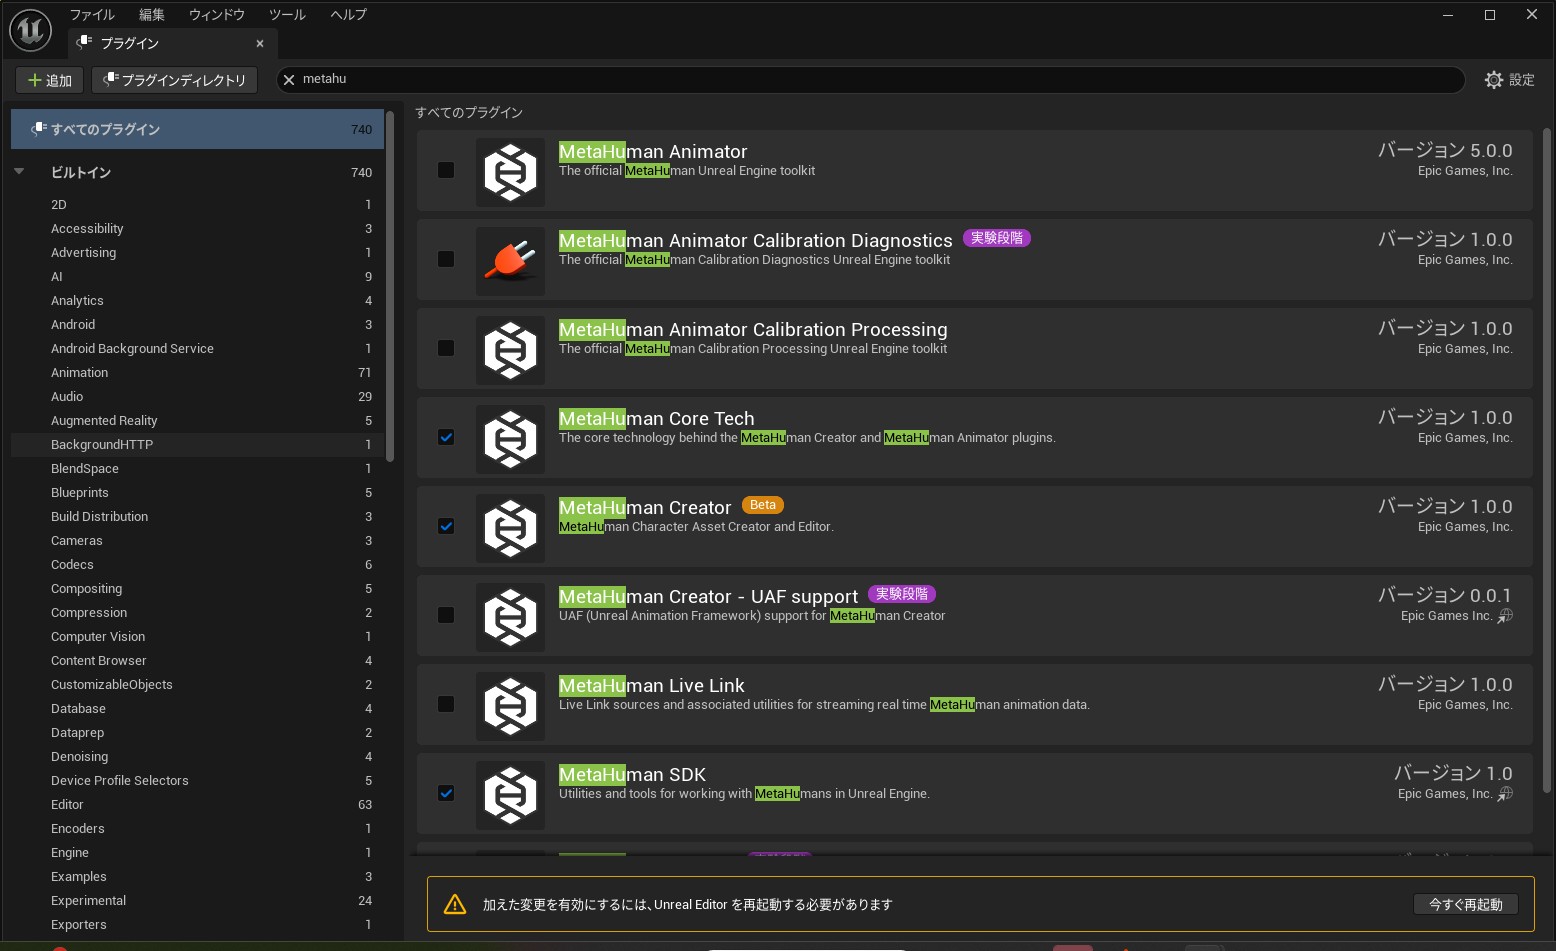Enable the MetaHuman Live Link checkbox

coord(446,704)
